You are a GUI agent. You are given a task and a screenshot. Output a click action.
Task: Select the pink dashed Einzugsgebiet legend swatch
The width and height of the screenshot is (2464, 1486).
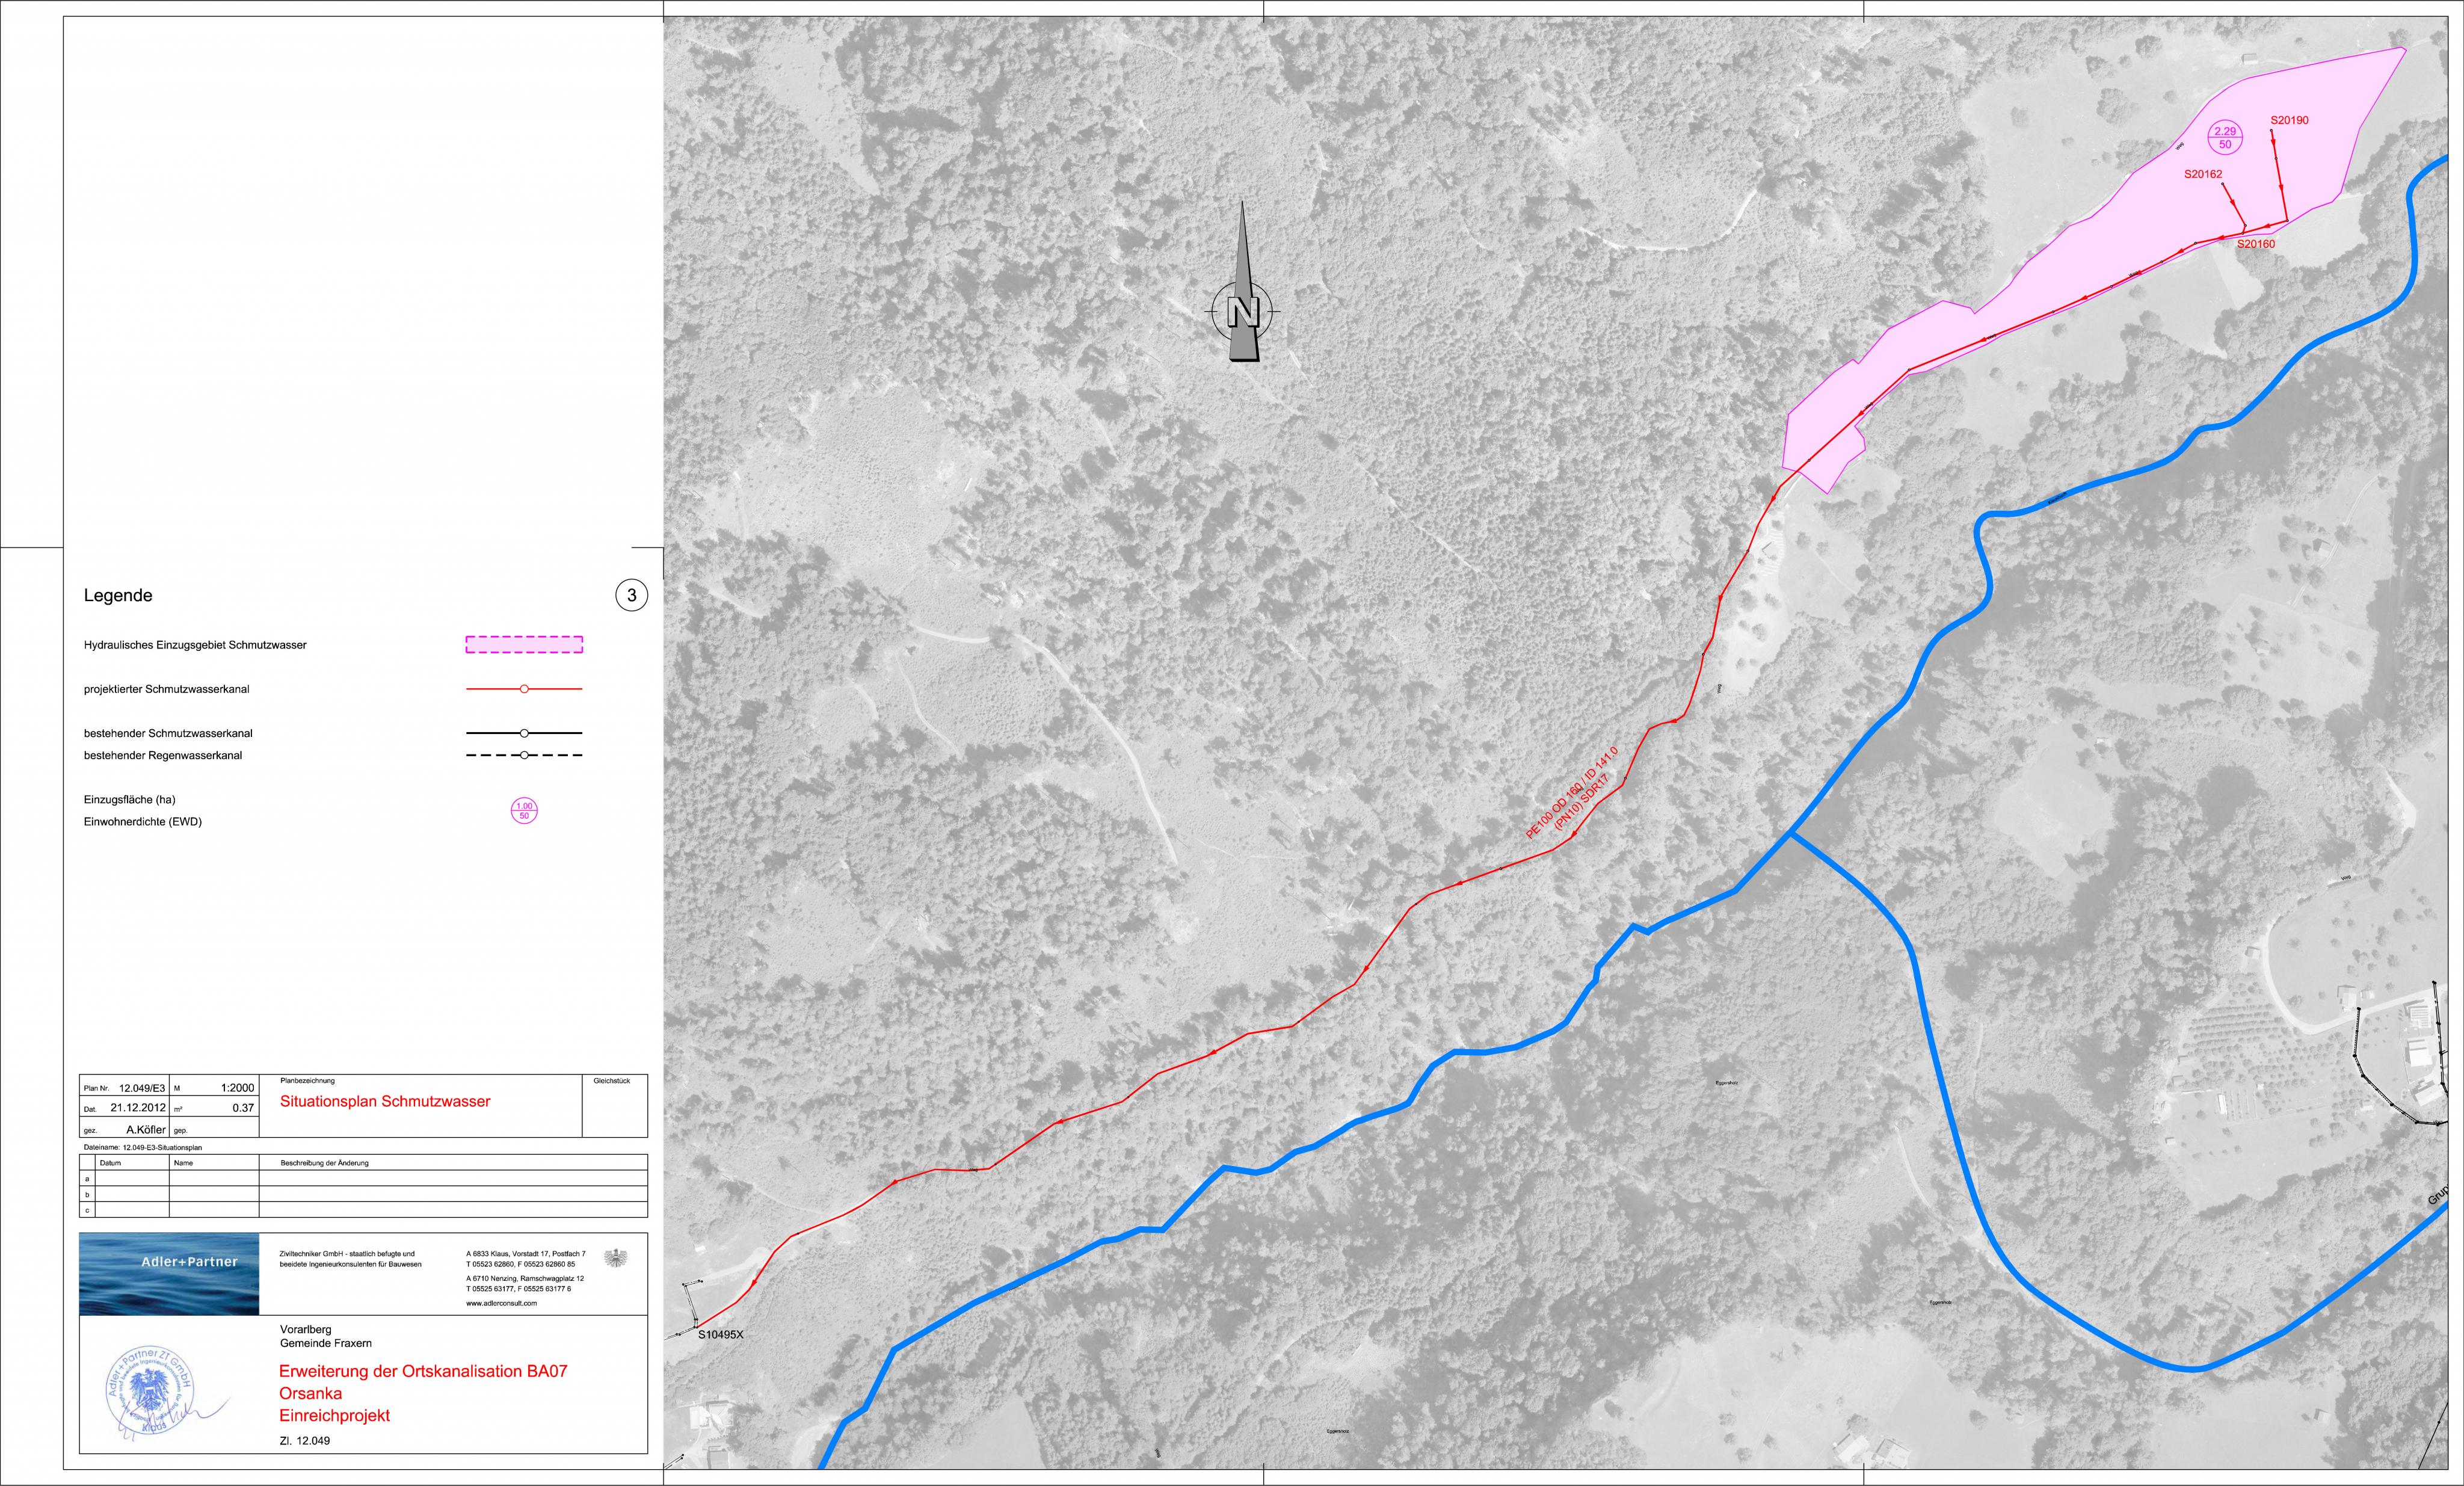(x=524, y=645)
